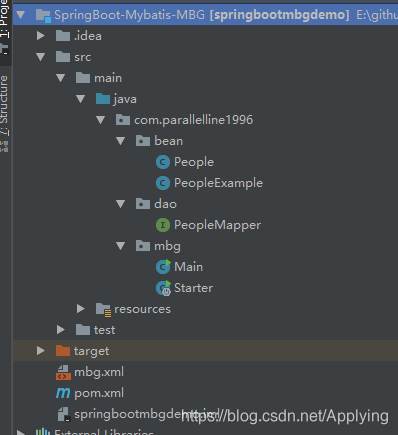Click the springbootmbgdemo iml file icon

click(63, 414)
